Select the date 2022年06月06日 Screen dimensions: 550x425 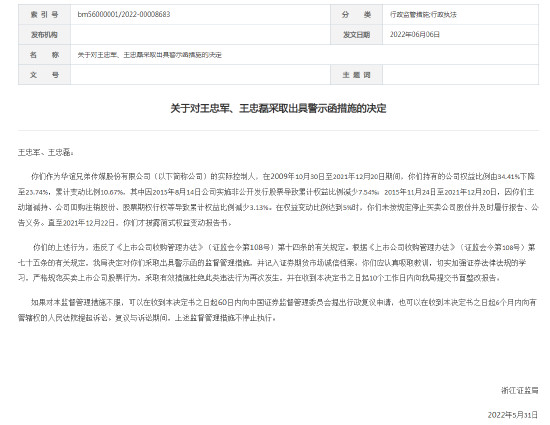415,34
